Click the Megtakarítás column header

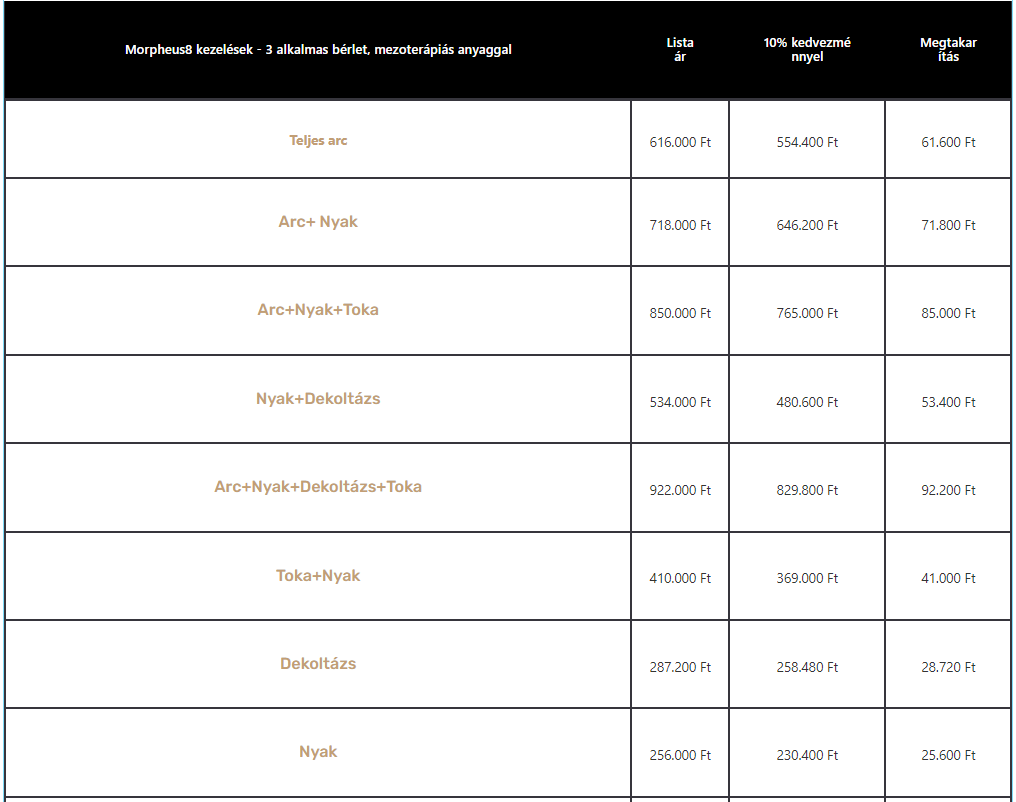point(948,49)
